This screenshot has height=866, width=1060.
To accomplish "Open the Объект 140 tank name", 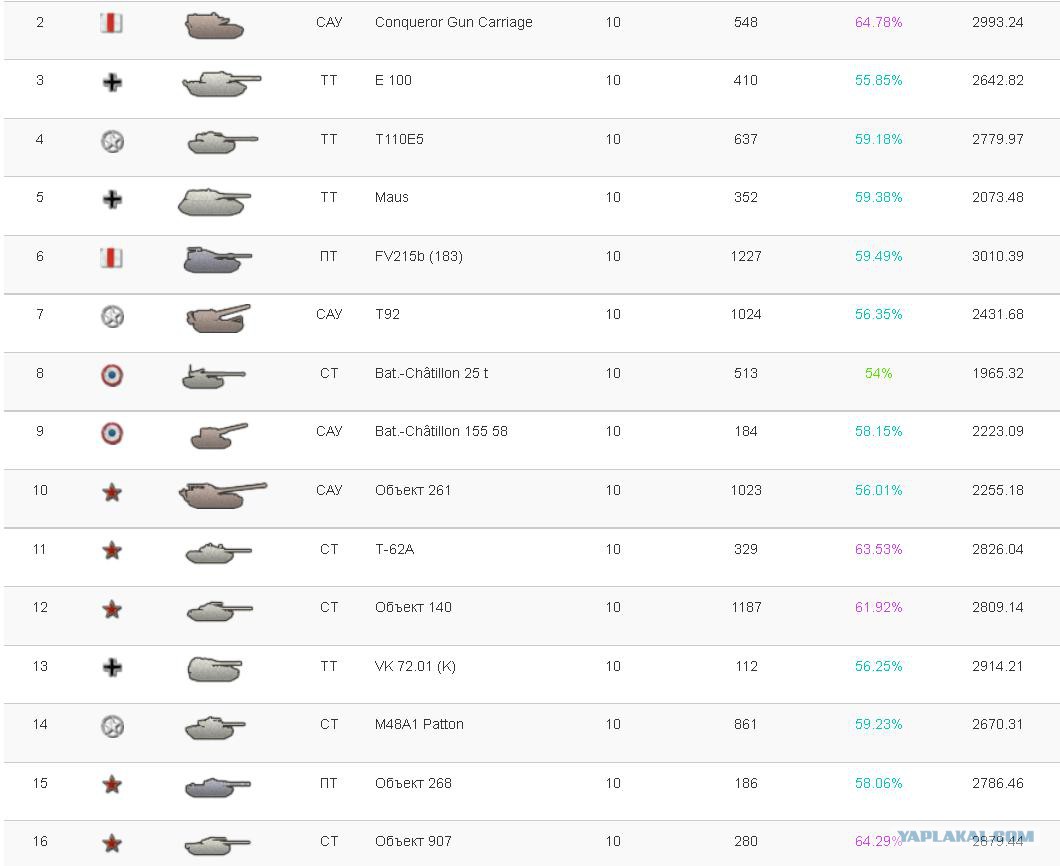I will point(413,607).
